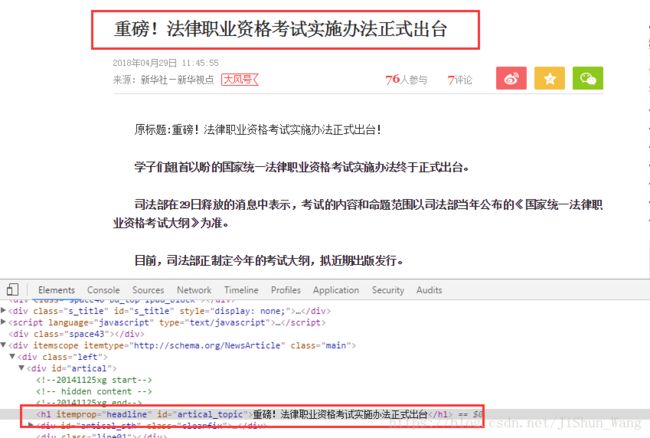Click the bold paragraph starting 学子们翘首以盼
Screen dimensions: 650x438
pos(302,167)
